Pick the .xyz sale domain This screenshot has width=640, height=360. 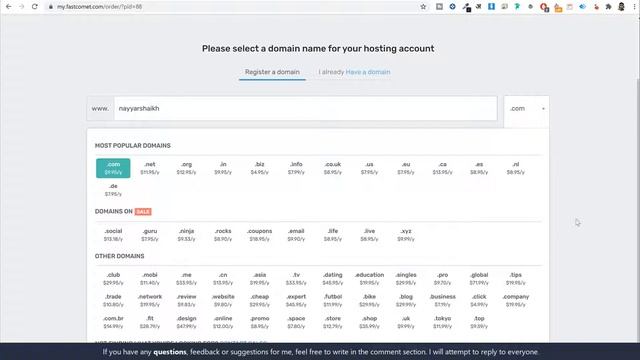406,235
